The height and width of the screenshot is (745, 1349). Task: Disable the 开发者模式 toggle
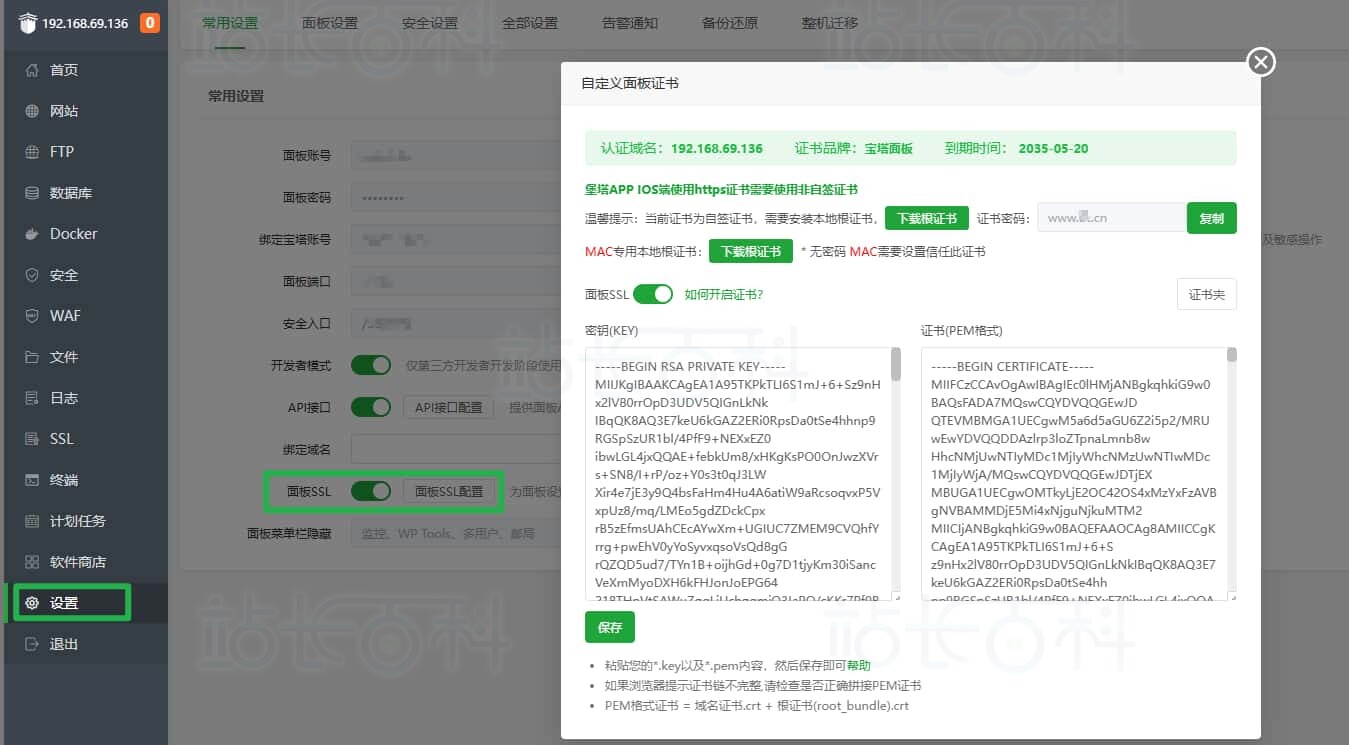point(370,365)
